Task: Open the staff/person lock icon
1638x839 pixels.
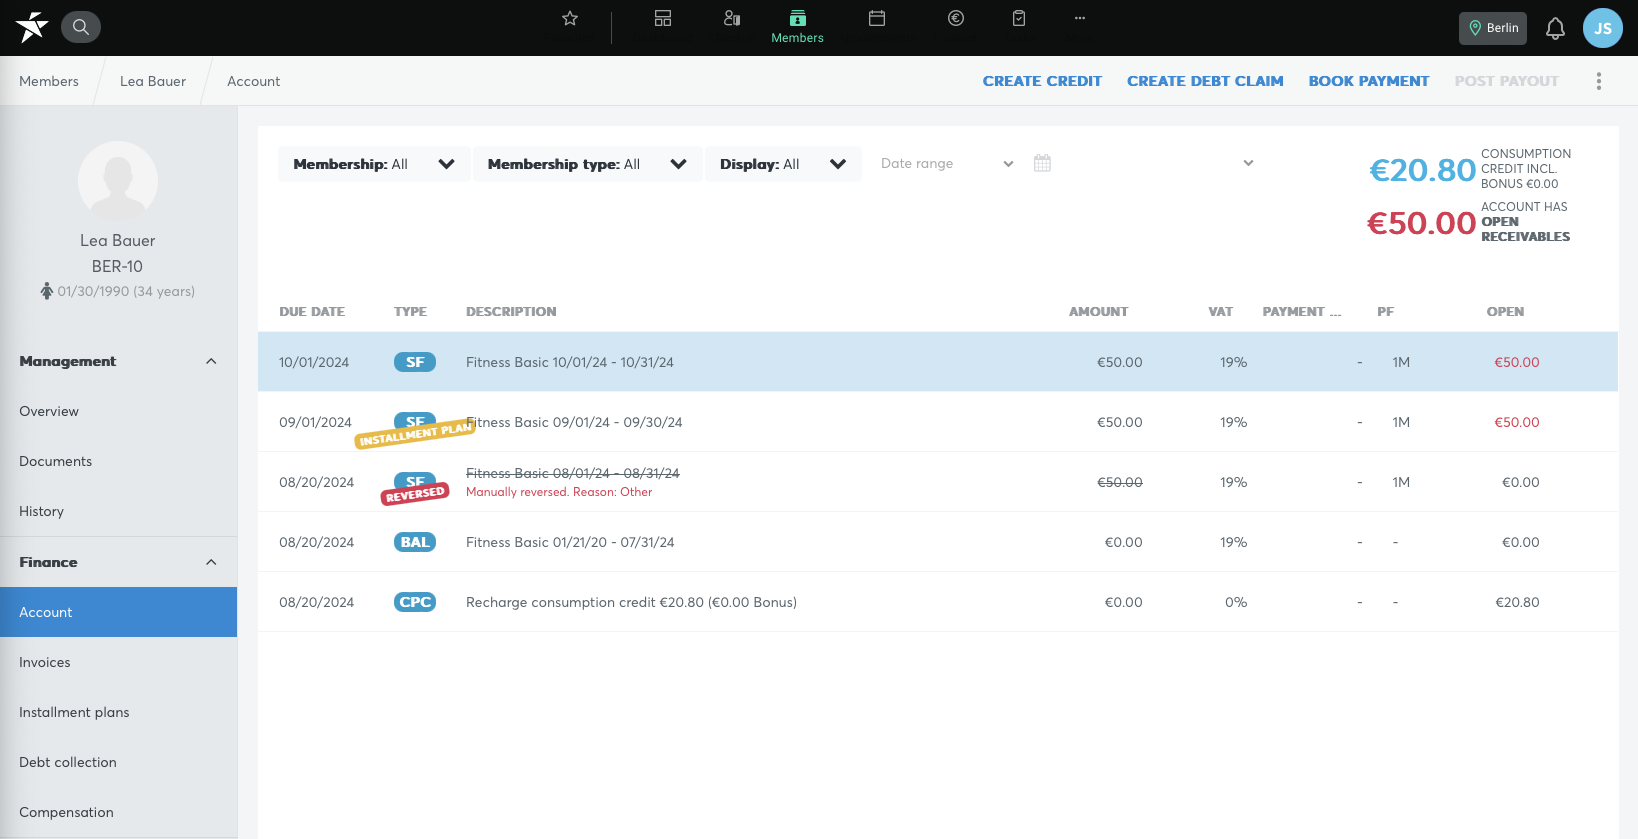Action: (732, 18)
